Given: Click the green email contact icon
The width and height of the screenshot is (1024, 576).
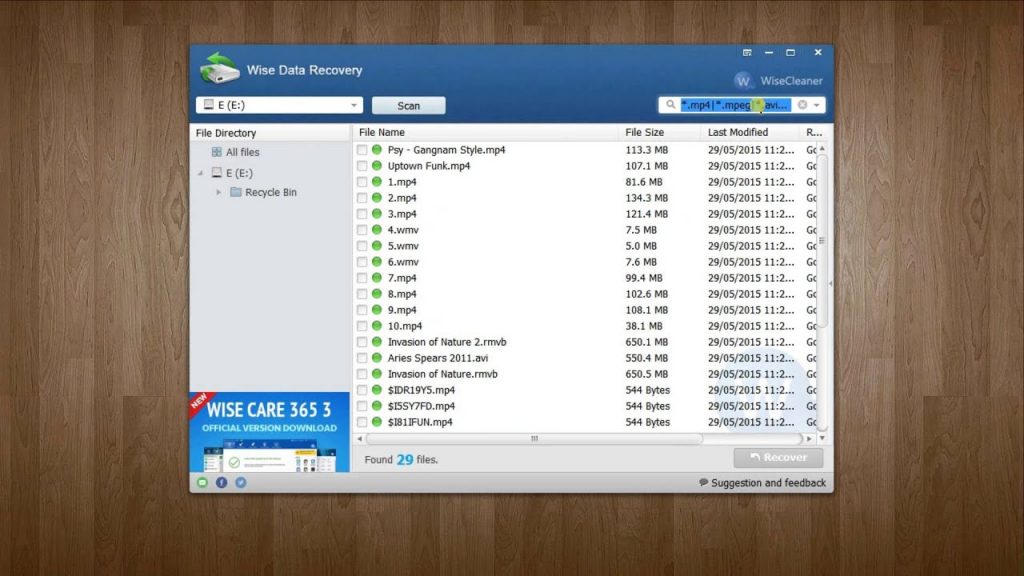Looking at the screenshot, I should (x=202, y=483).
